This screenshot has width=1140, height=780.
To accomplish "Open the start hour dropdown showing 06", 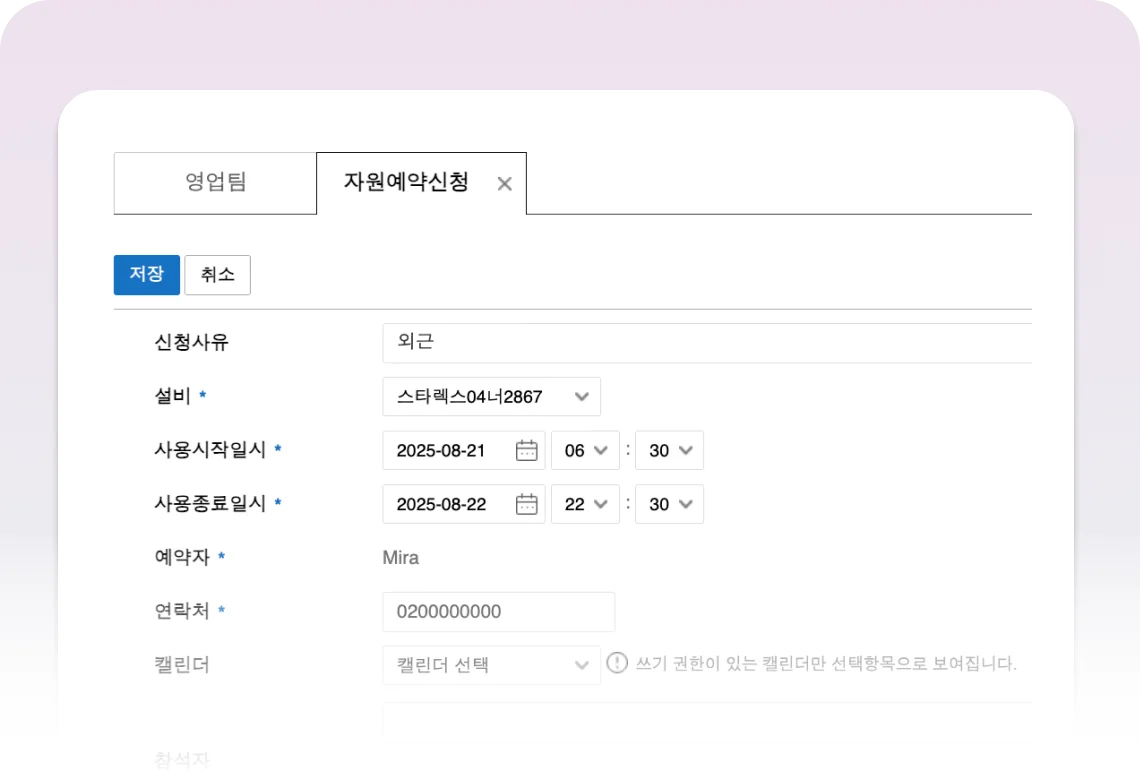I will click(x=585, y=451).
